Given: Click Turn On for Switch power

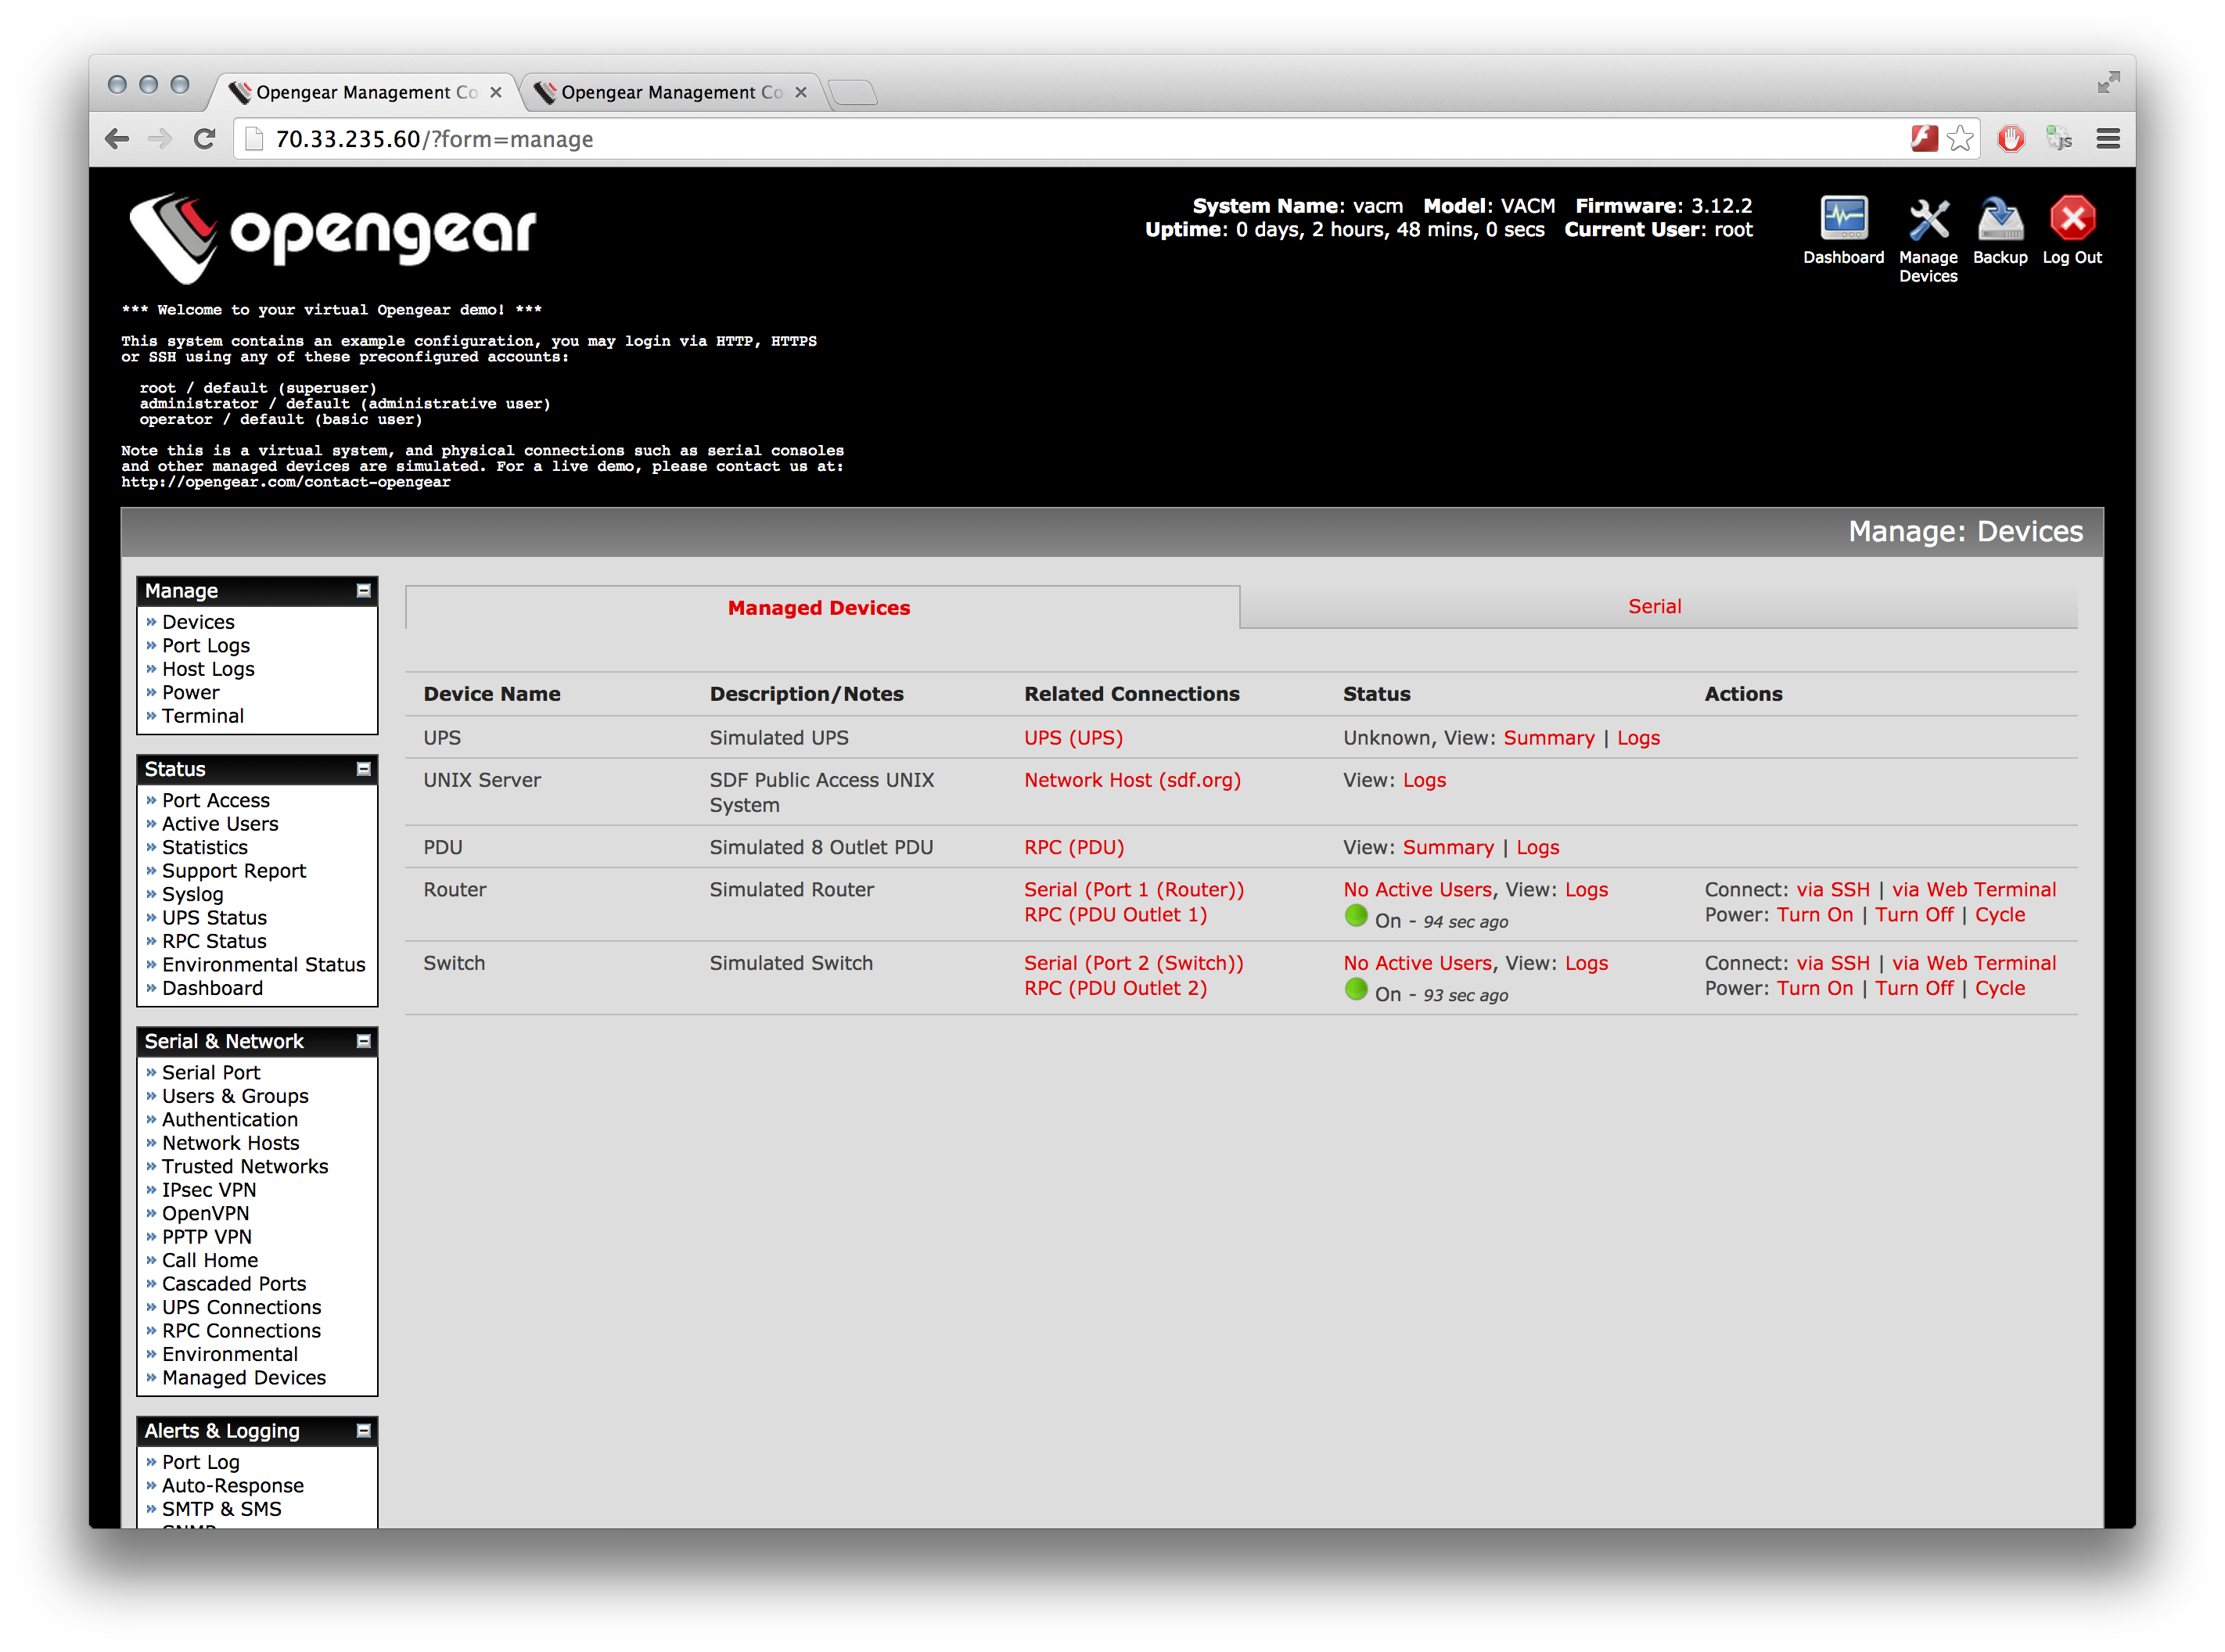Looking at the screenshot, I should 1814,988.
